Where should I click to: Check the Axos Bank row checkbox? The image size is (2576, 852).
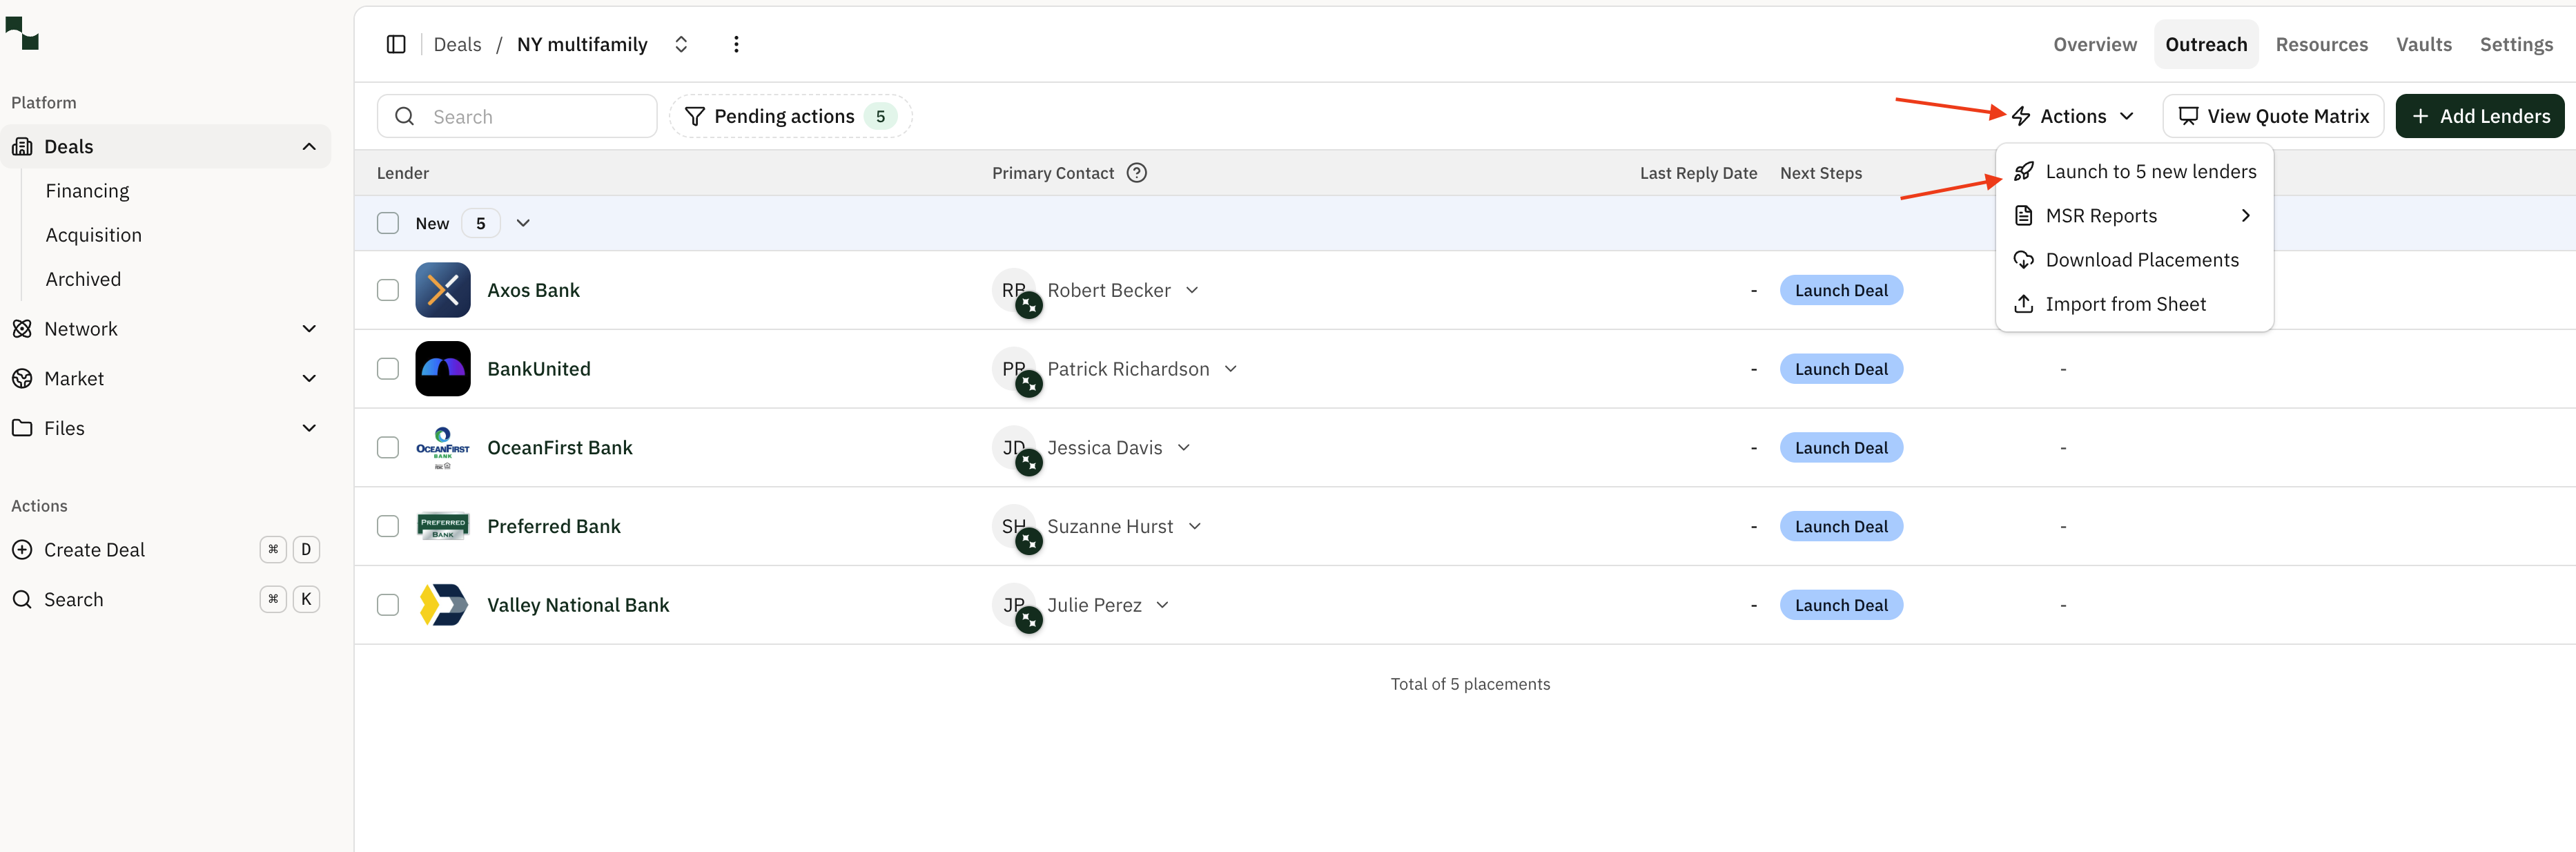(388, 290)
